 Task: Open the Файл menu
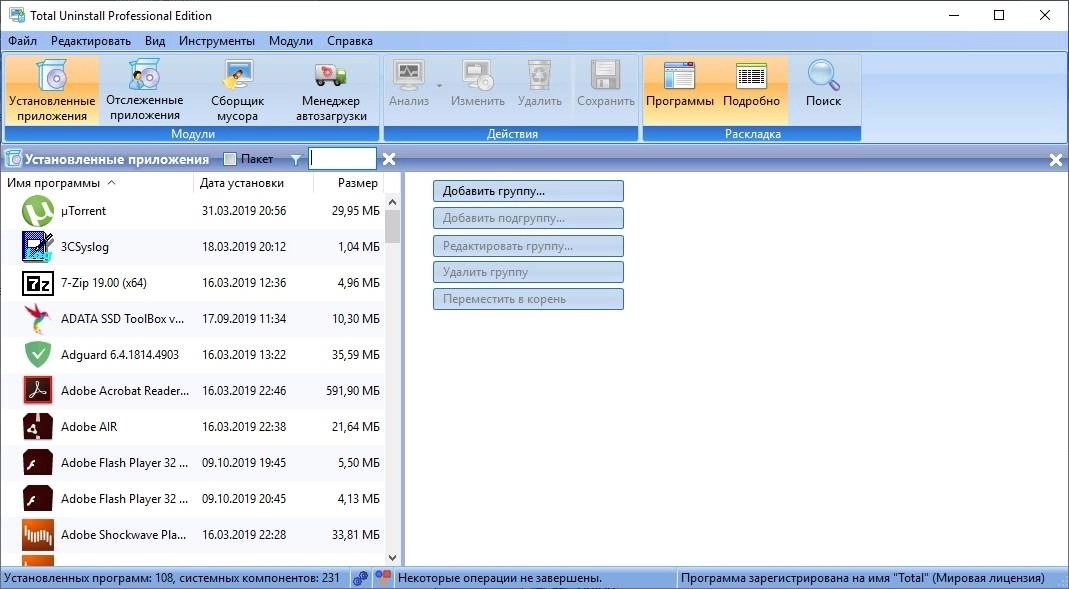(22, 41)
